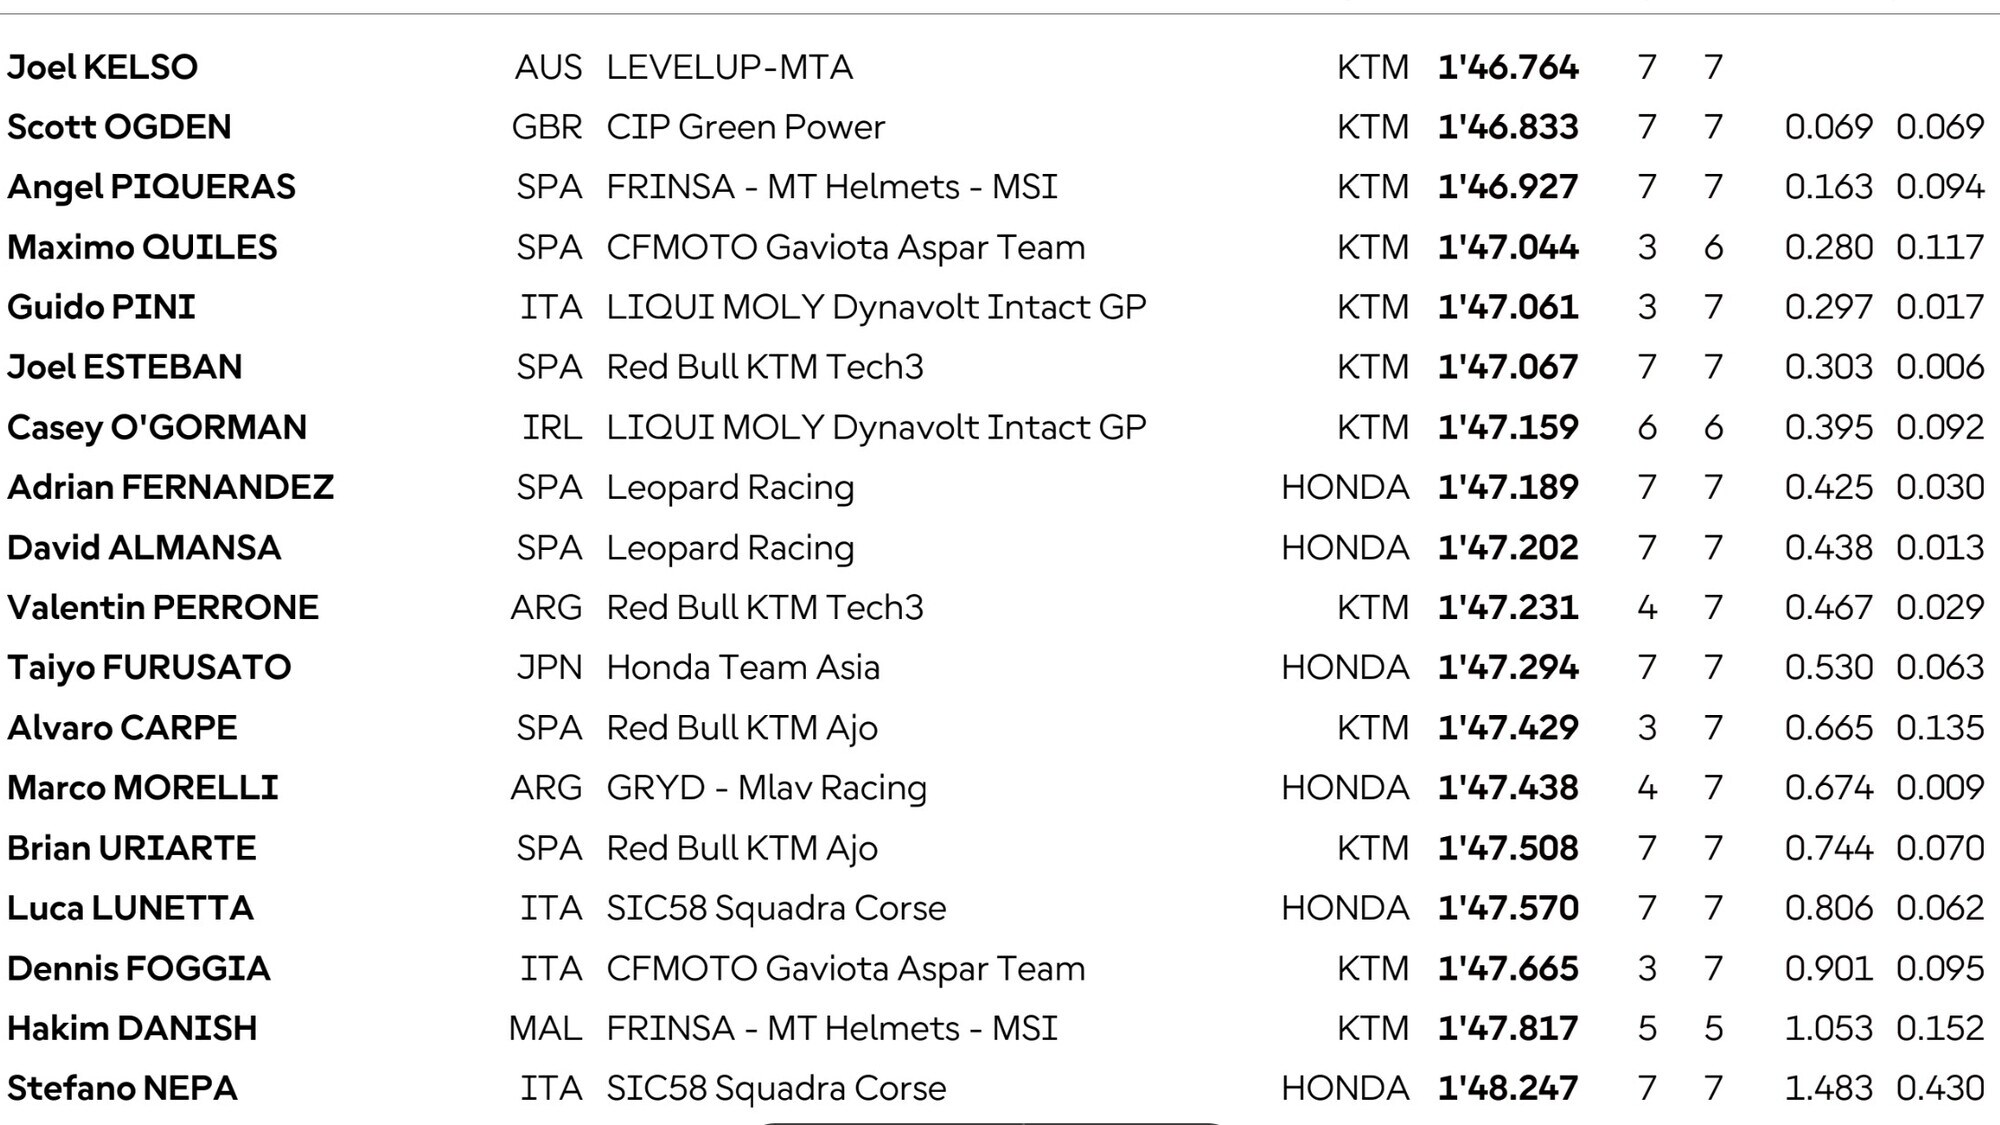Select Stefano NEPA rider name
Image resolution: width=2000 pixels, height=1125 pixels.
pos(122,1088)
